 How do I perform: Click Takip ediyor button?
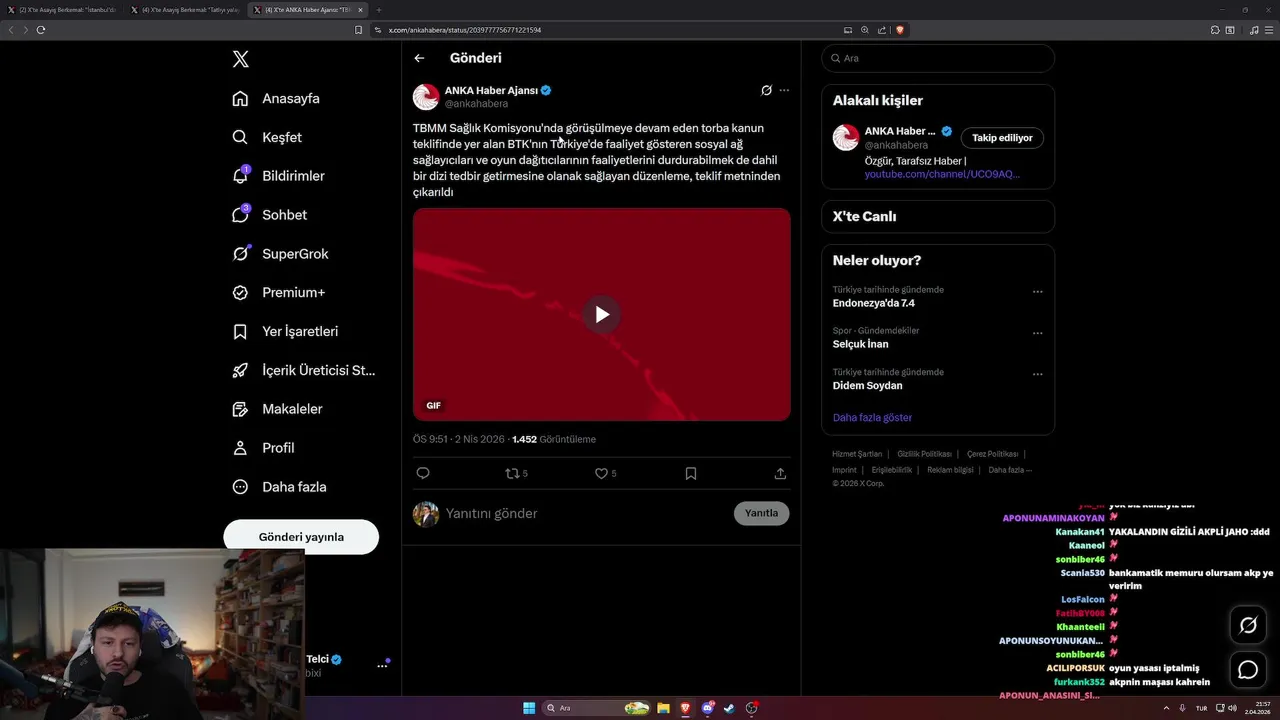(1002, 138)
